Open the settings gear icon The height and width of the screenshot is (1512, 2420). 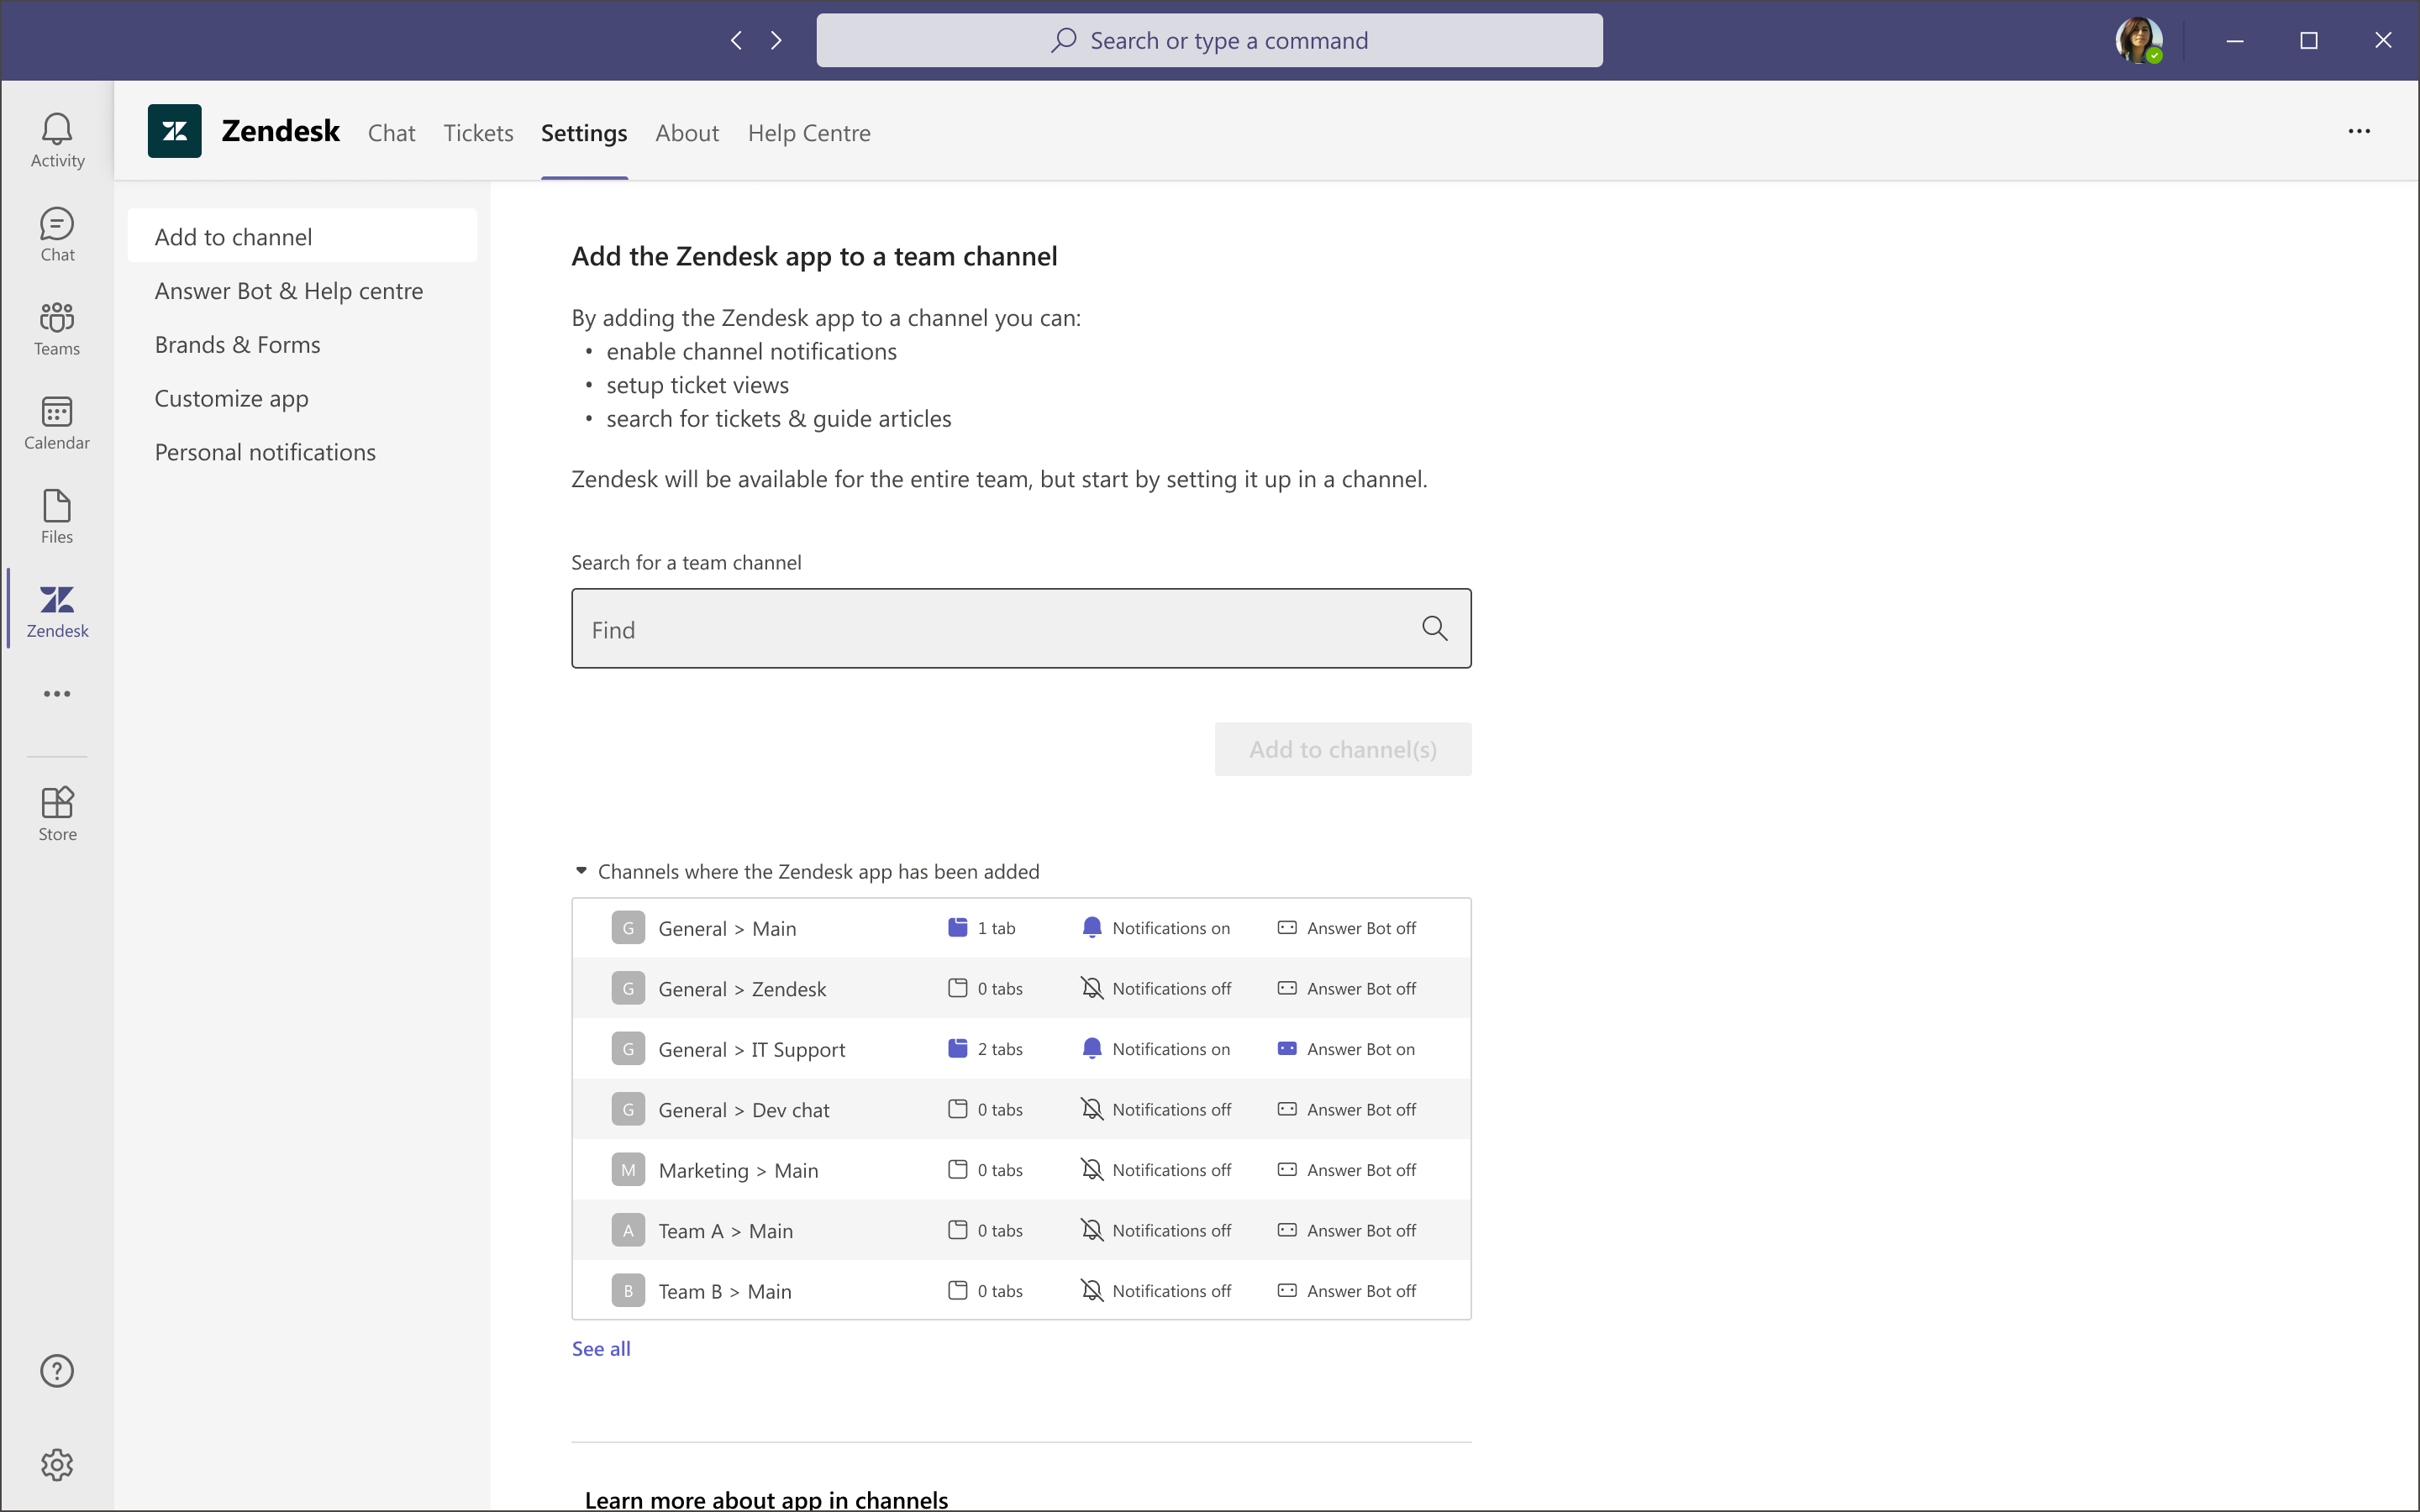tap(57, 1464)
